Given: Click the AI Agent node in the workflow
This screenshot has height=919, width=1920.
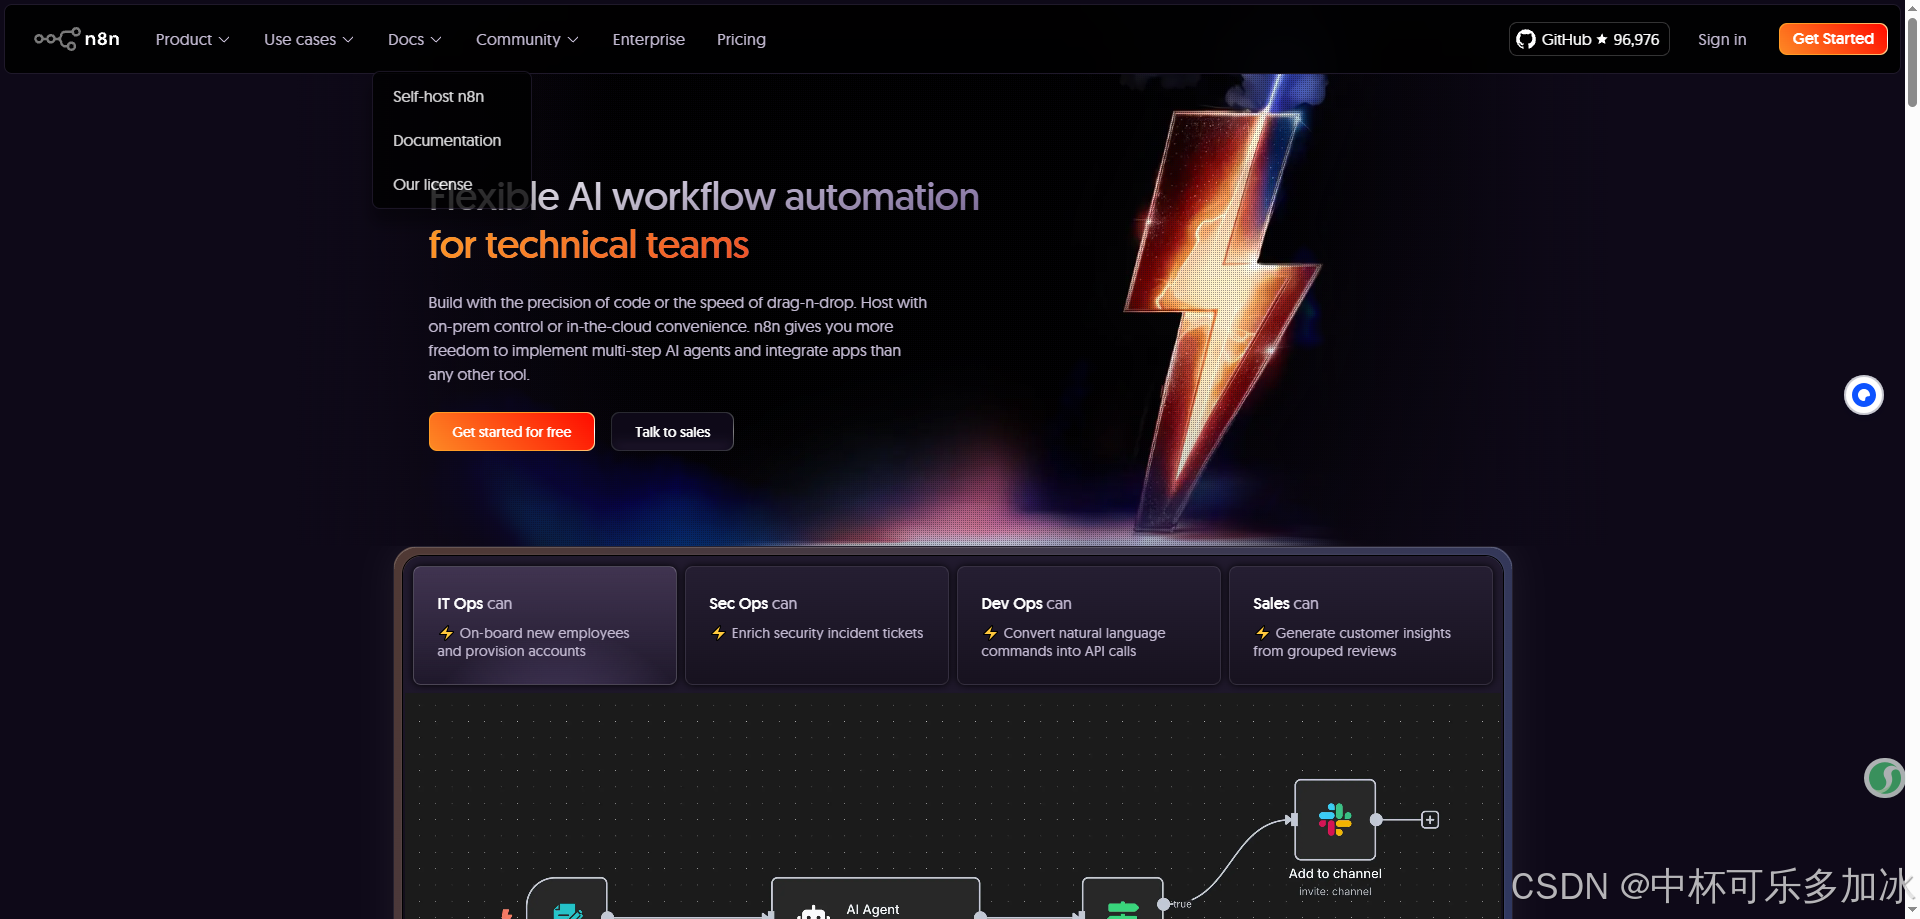Looking at the screenshot, I should tap(875, 899).
